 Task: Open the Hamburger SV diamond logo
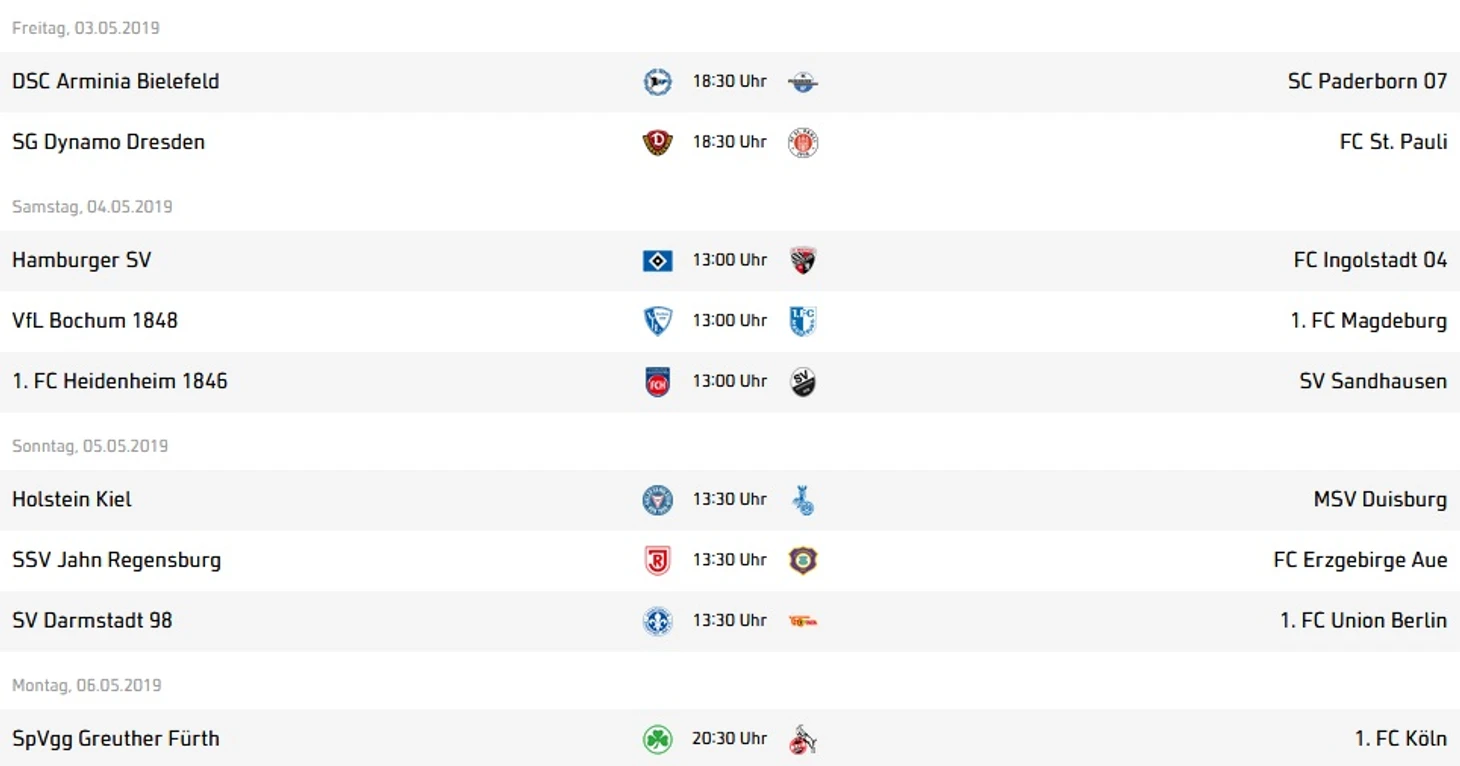(657, 261)
